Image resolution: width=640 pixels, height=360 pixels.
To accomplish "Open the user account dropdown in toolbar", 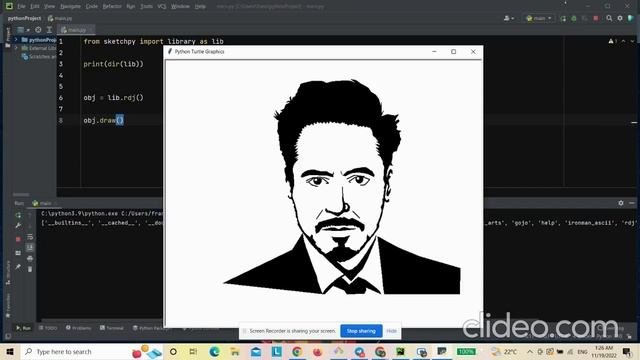I will pyautogui.click(x=509, y=18).
